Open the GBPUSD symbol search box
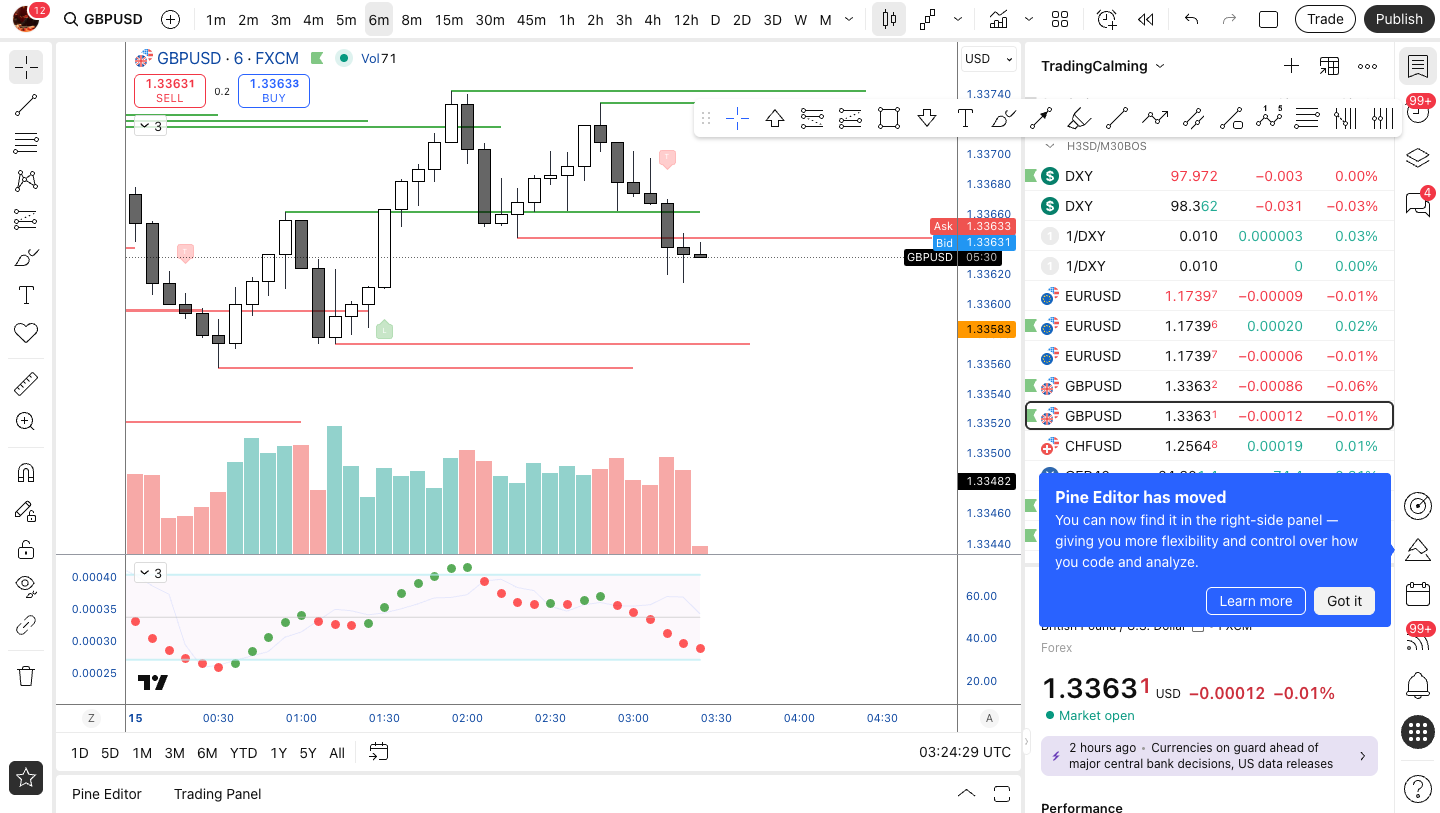The height and width of the screenshot is (813, 1440). [x=103, y=19]
